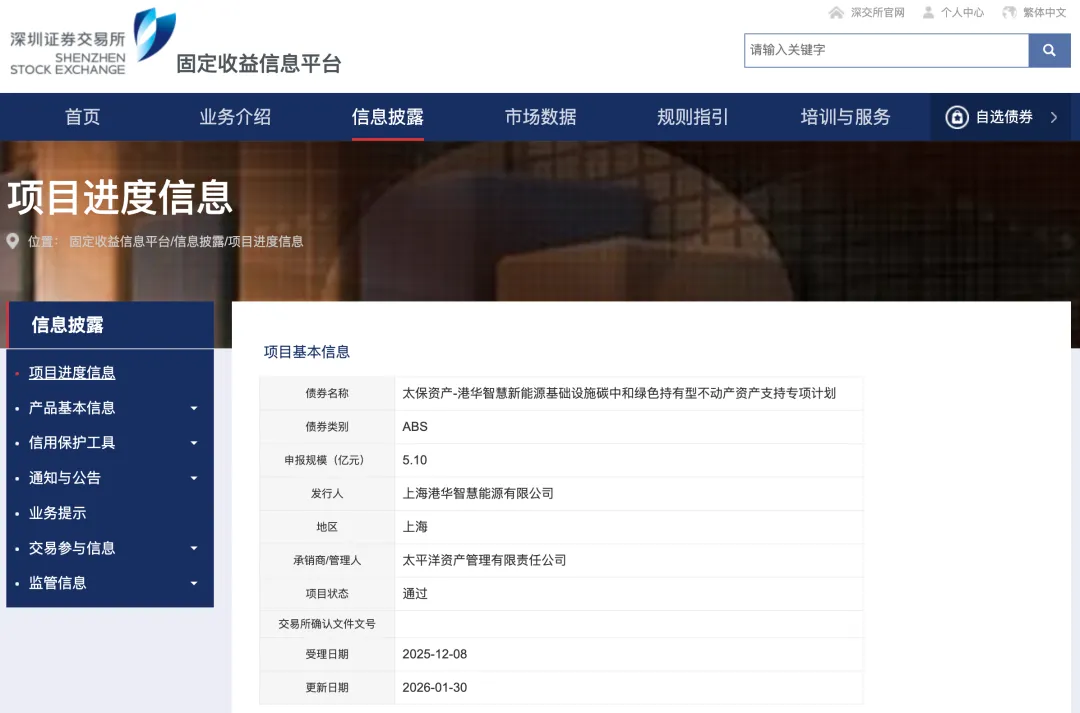Click the 交易所确认文件文号 label cell

pos(327,624)
